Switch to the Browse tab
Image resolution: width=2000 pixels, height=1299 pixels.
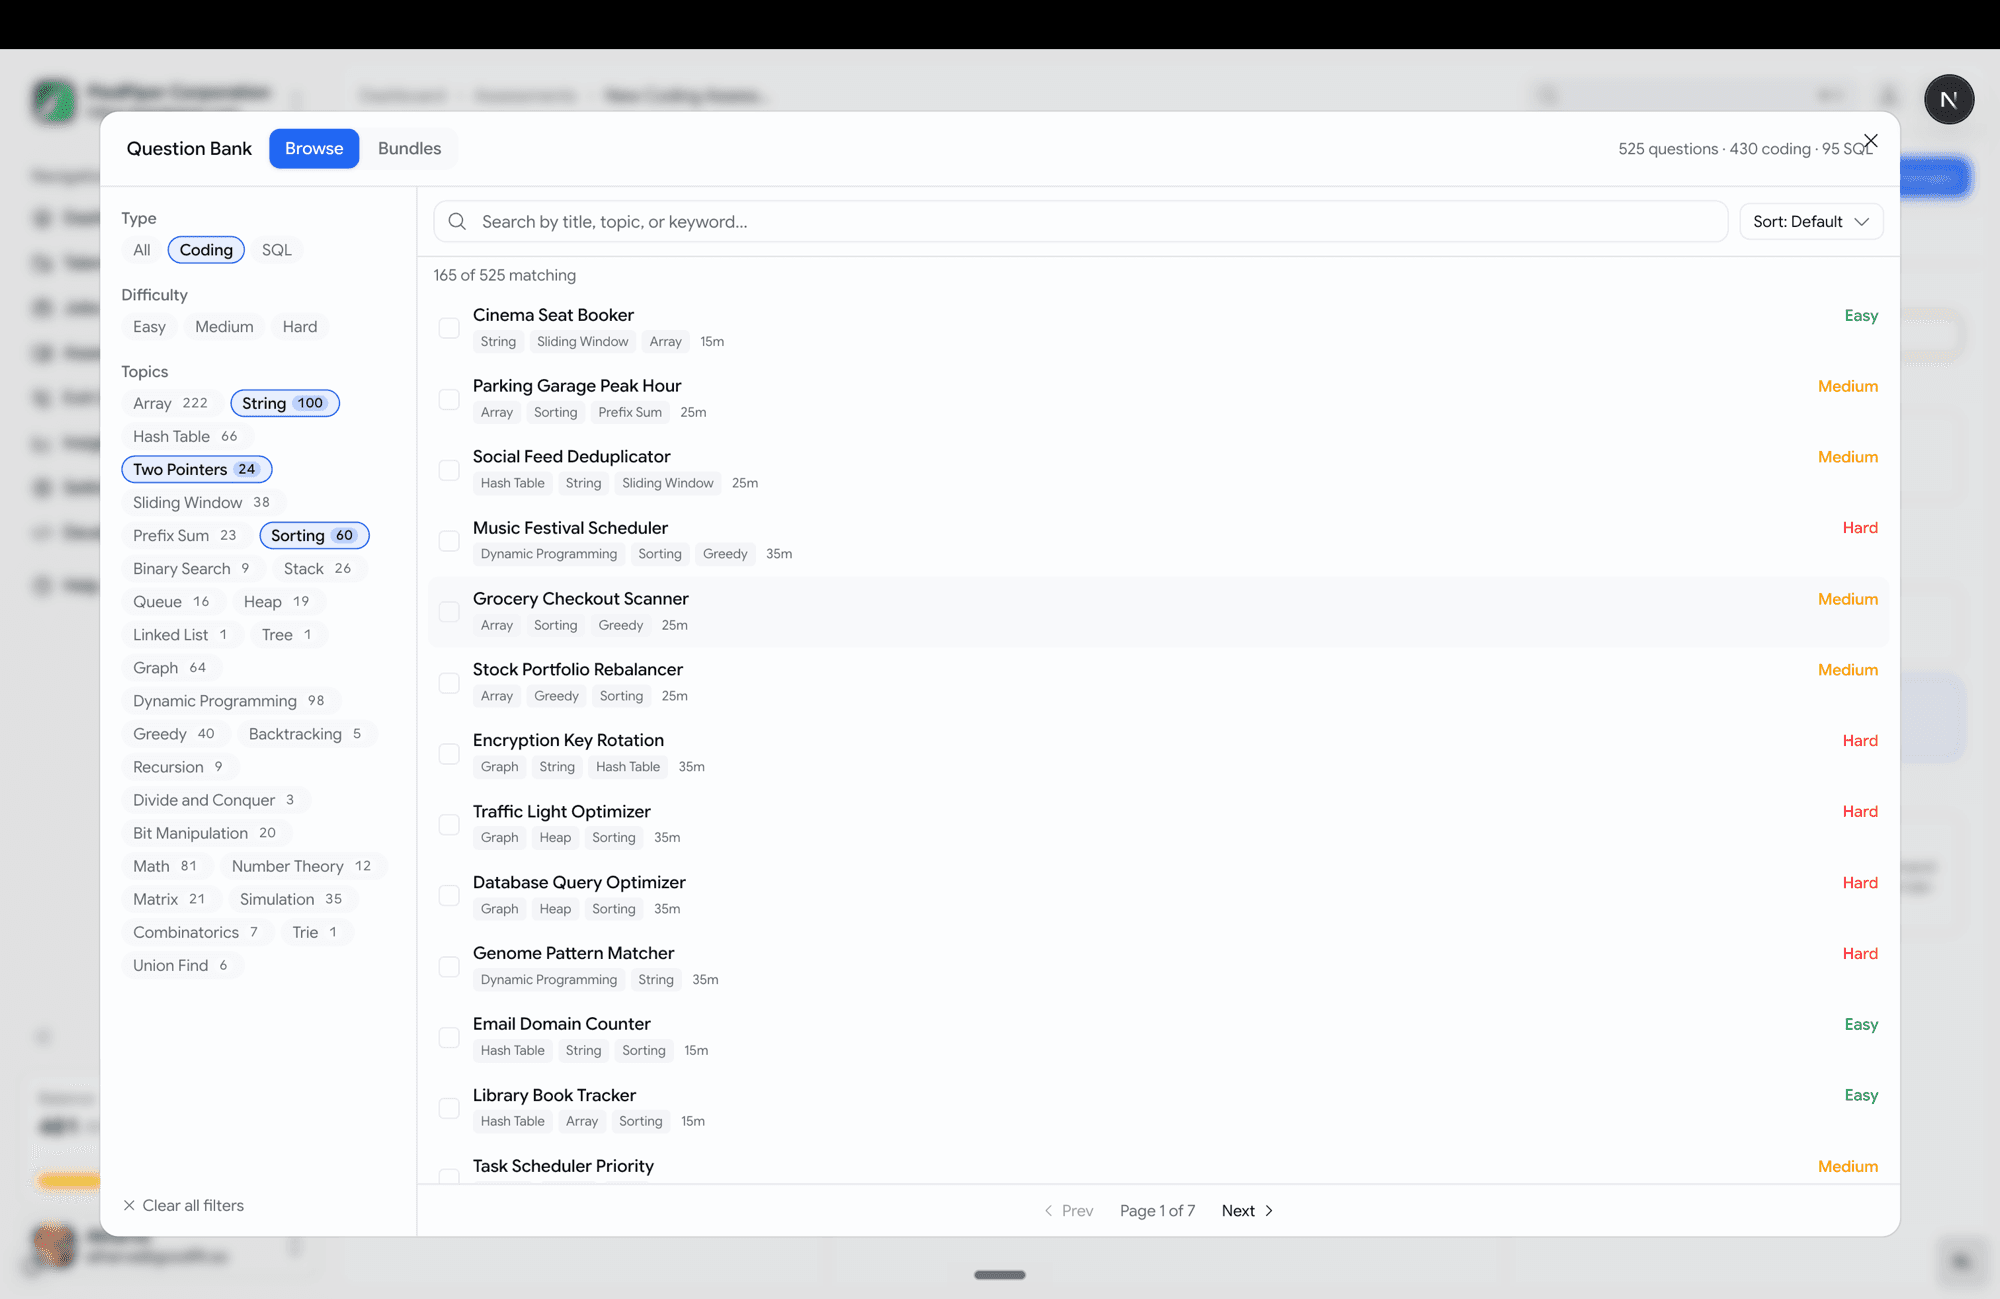click(x=314, y=148)
